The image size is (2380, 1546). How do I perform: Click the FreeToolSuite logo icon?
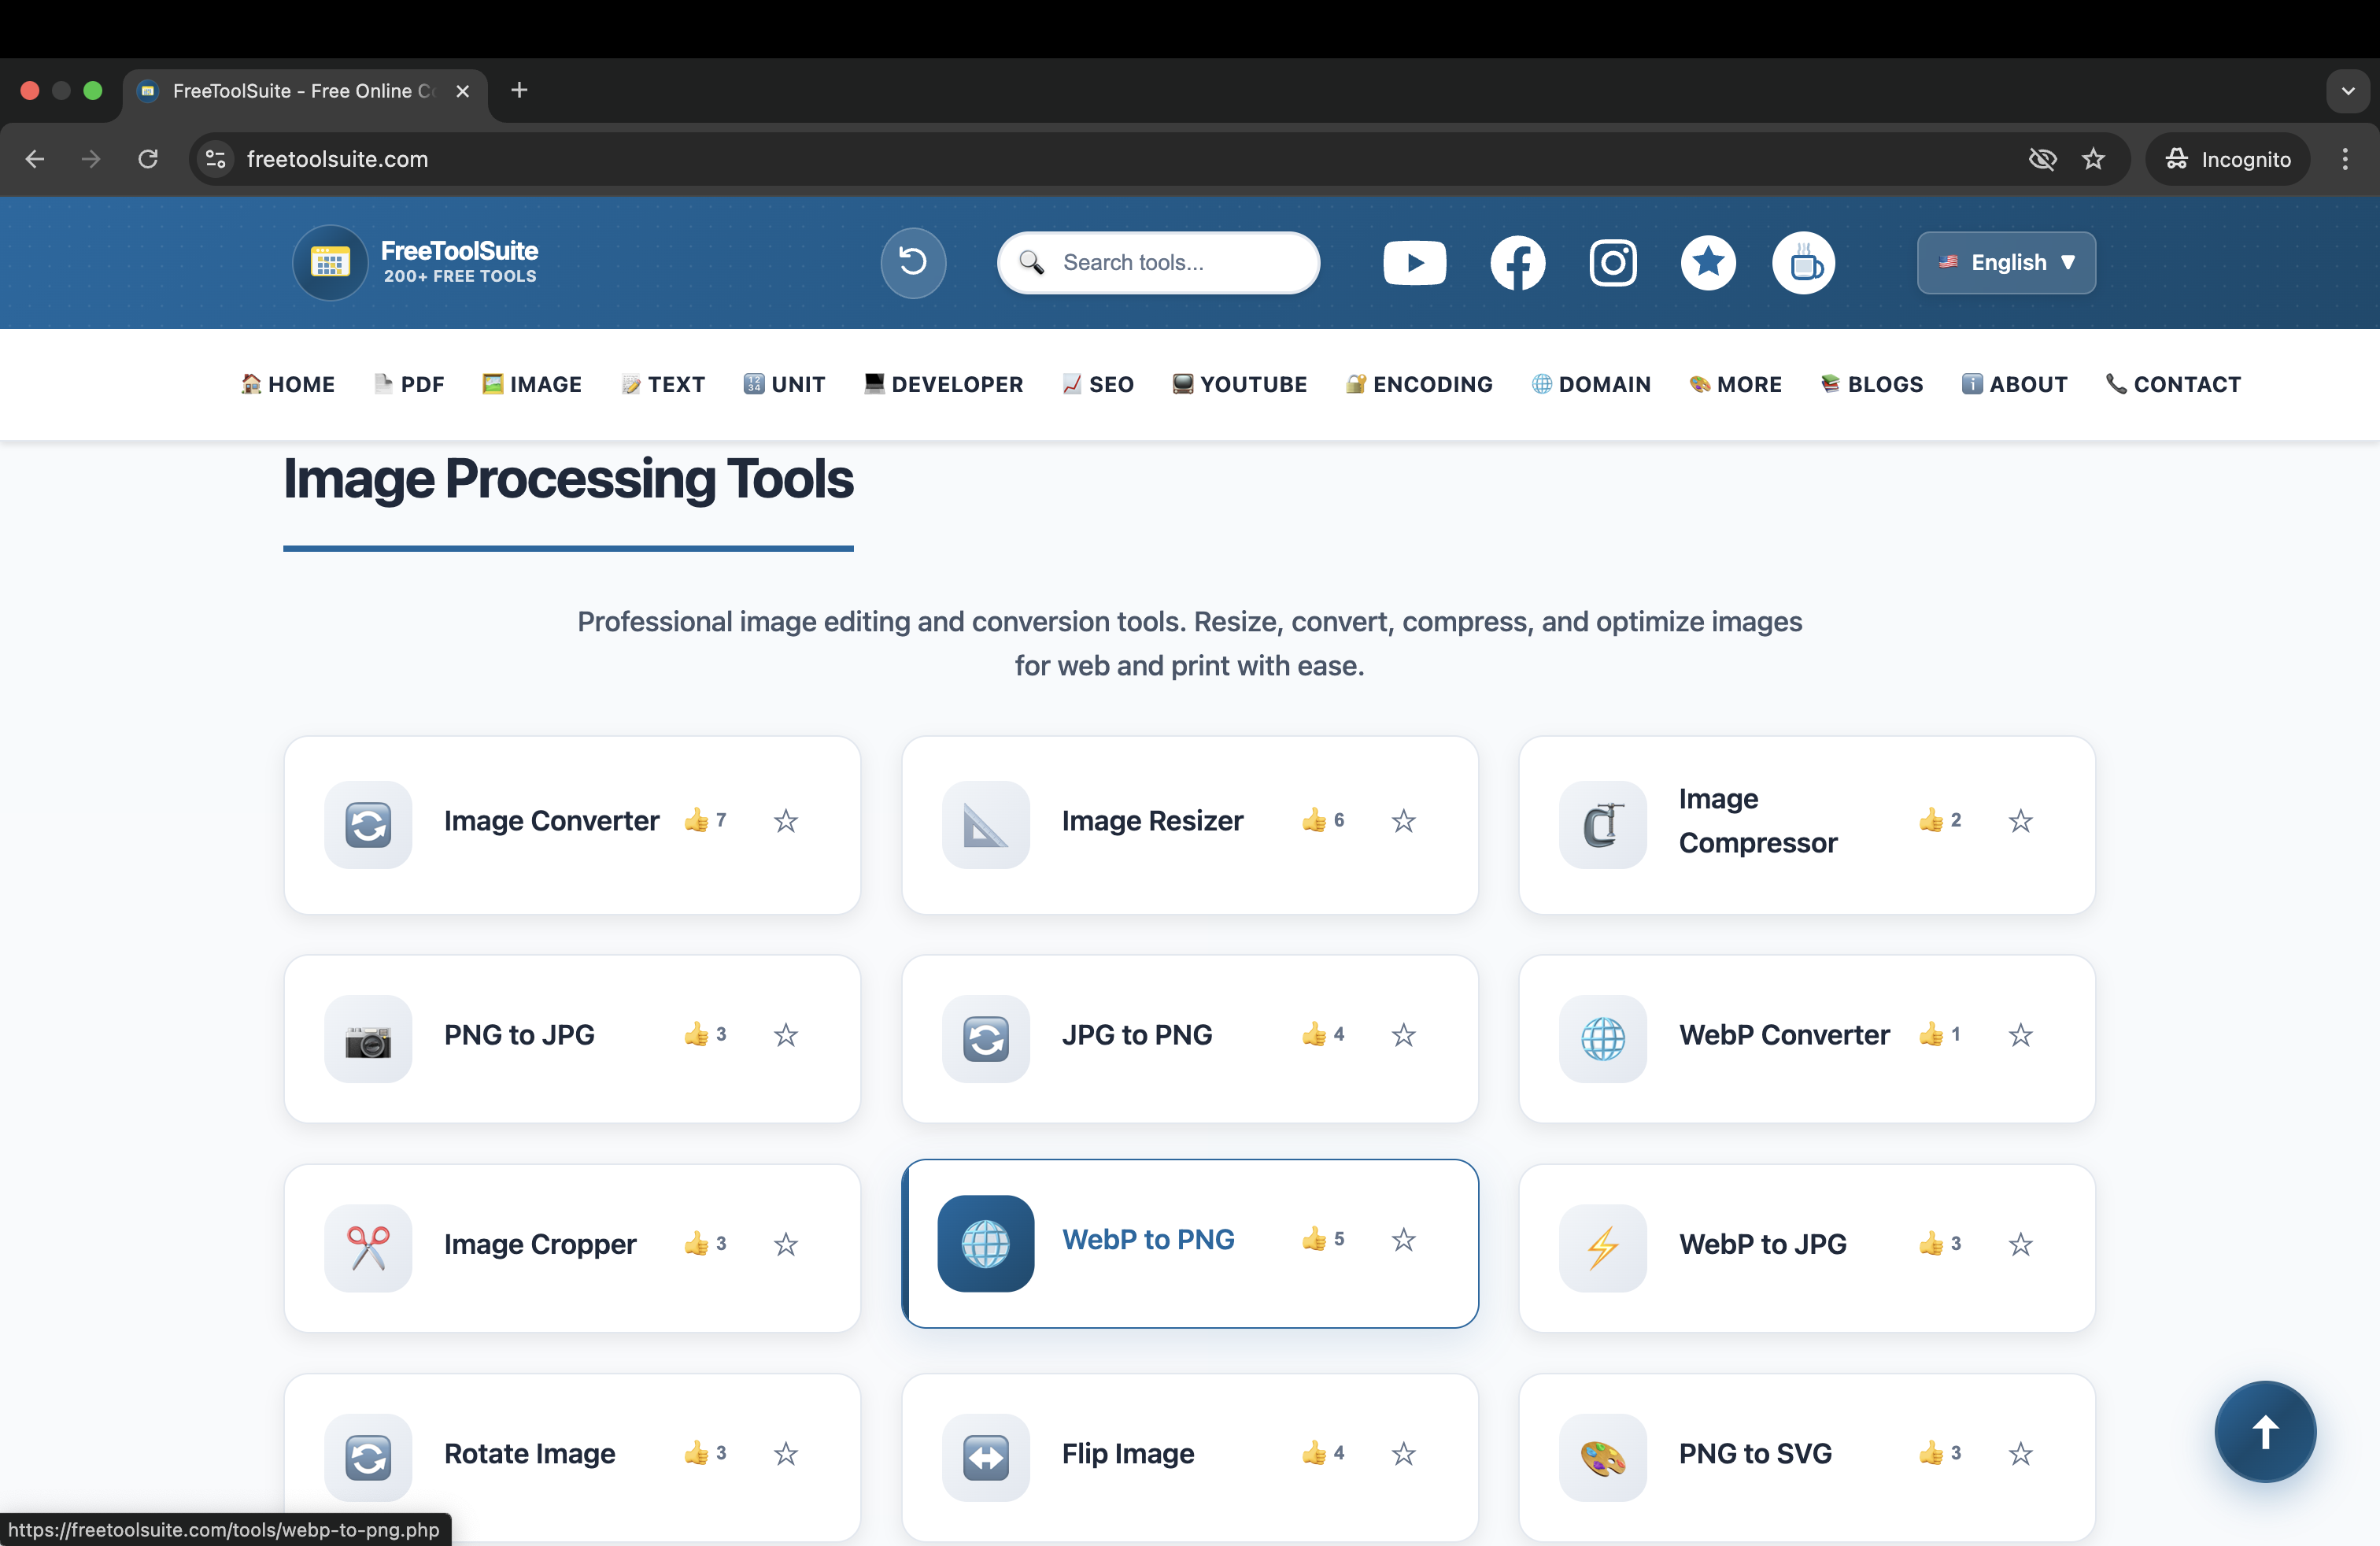point(329,262)
